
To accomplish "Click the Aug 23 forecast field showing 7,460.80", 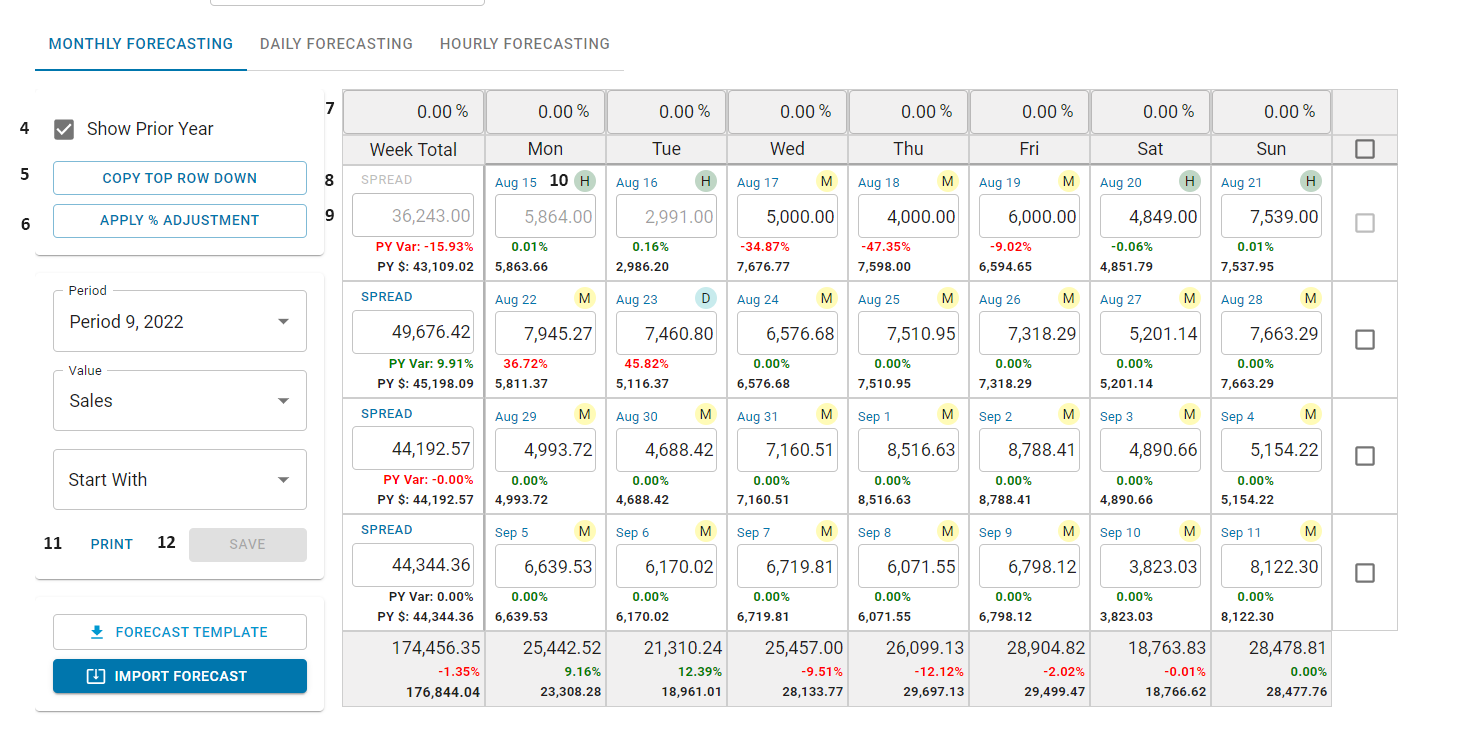I will click(x=666, y=333).
